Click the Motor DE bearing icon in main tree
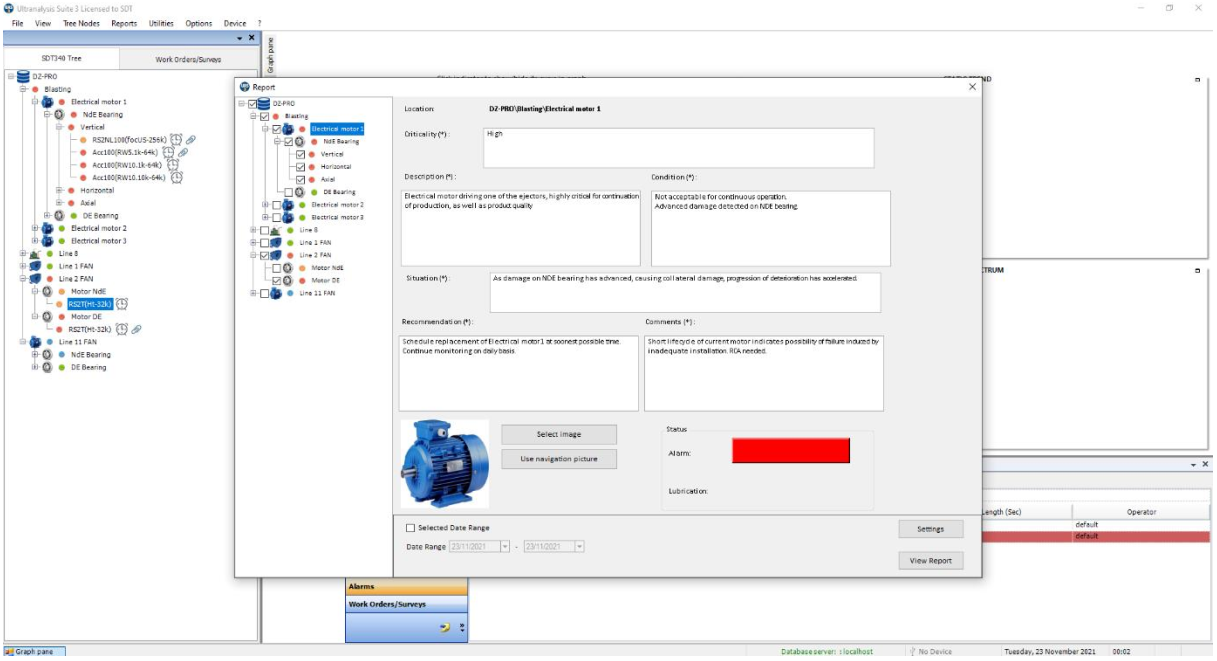Image resolution: width=1217 pixels, height=661 pixels. (47, 316)
